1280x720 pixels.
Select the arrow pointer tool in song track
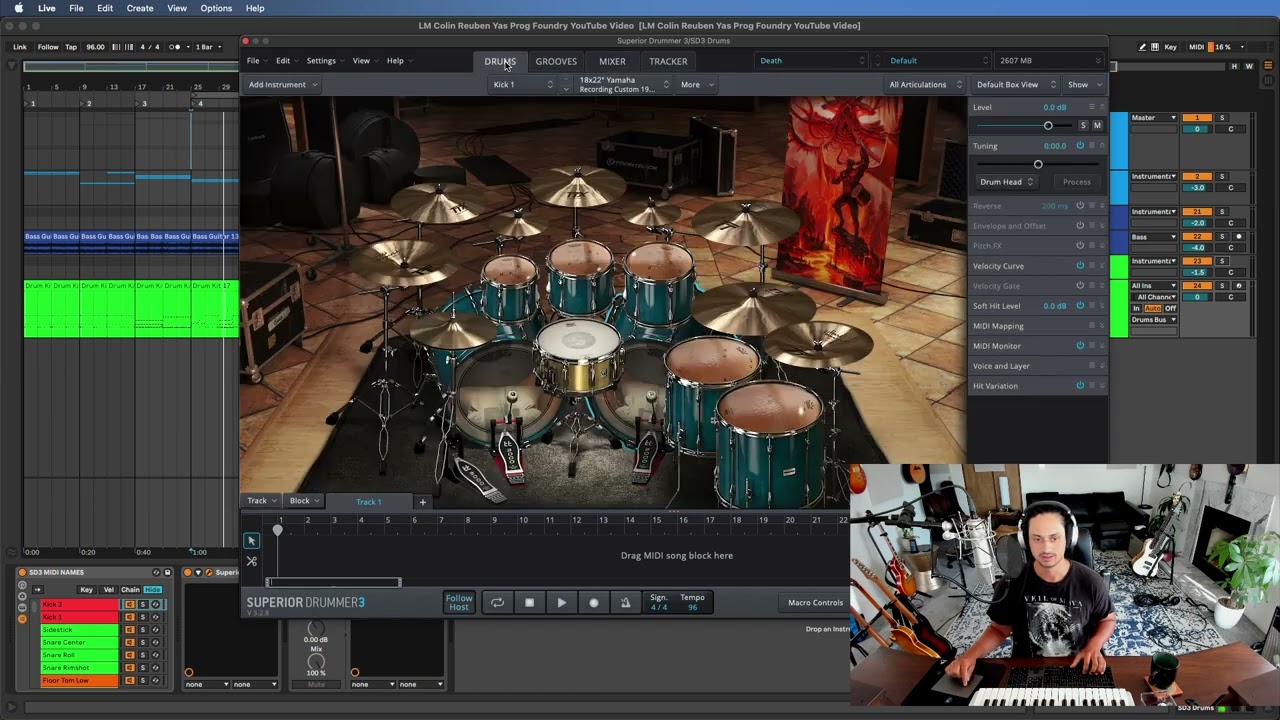(x=251, y=541)
